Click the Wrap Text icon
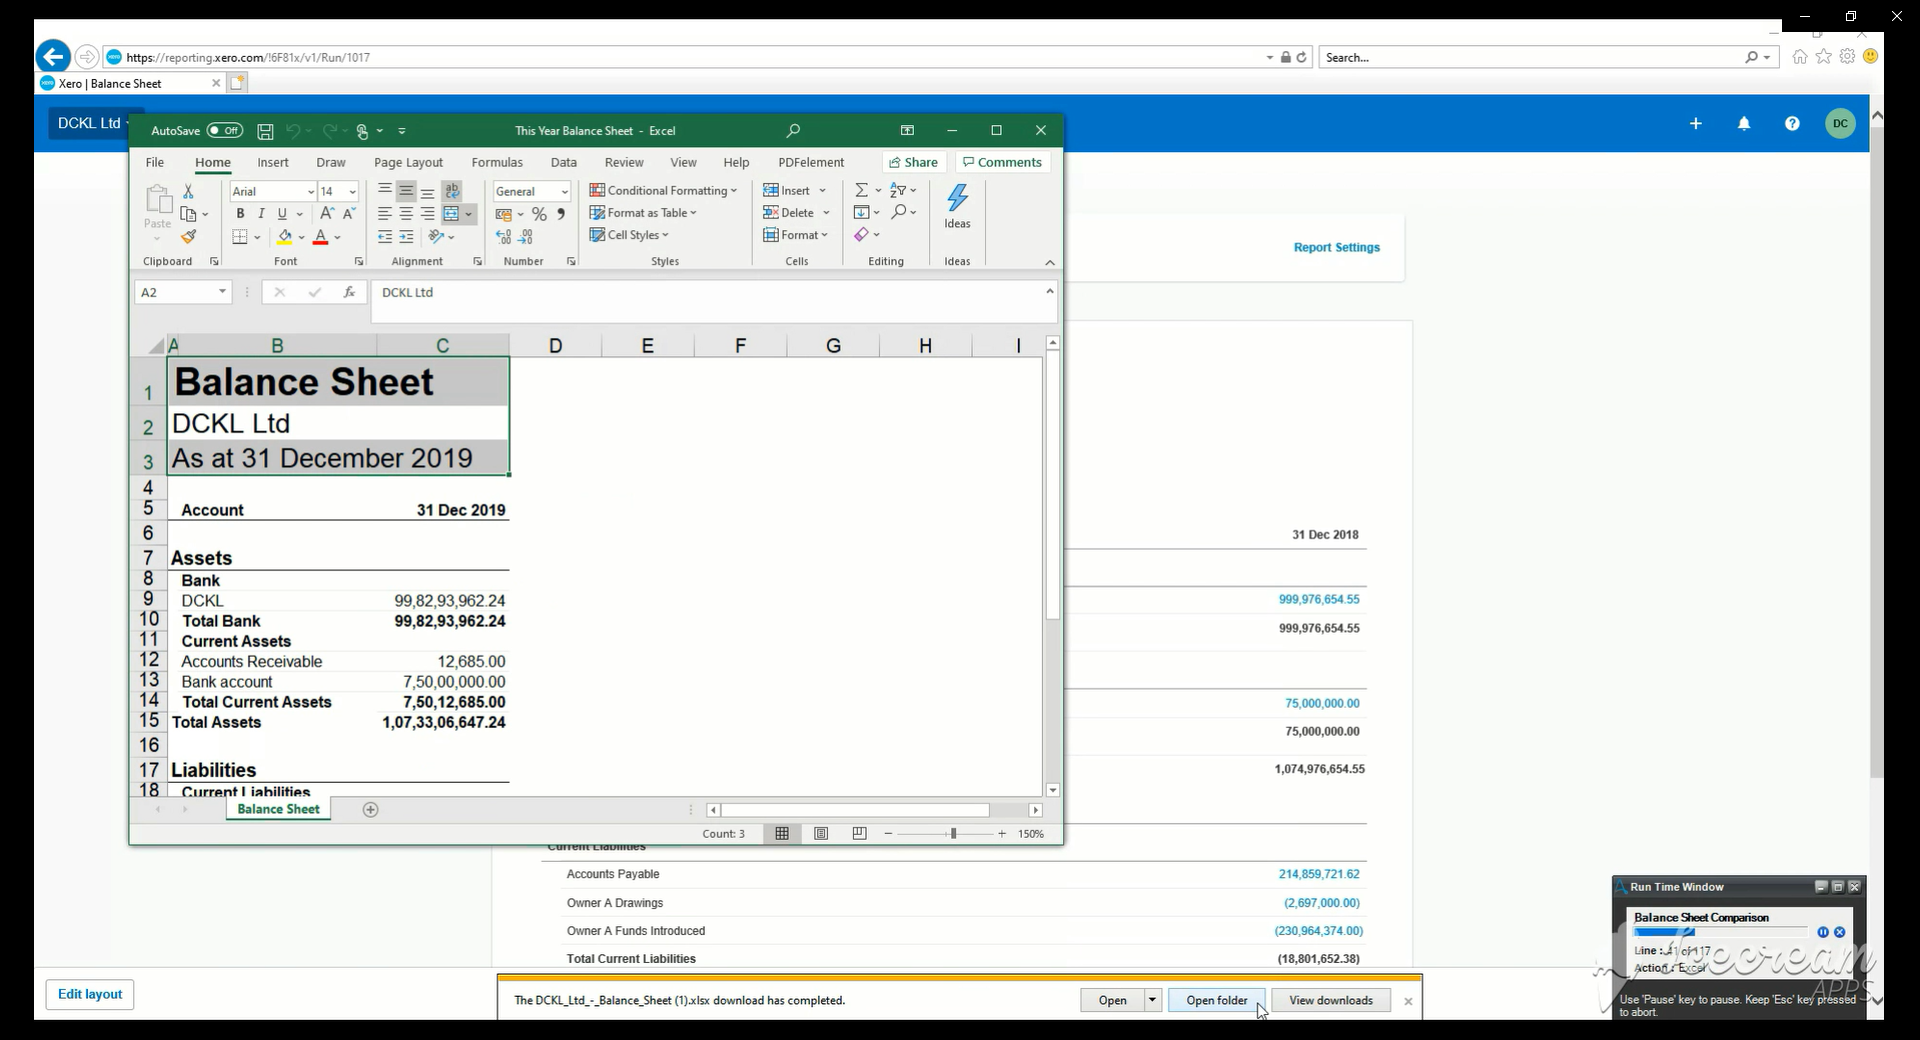Screen dimensions: 1920x1040 tap(452, 190)
